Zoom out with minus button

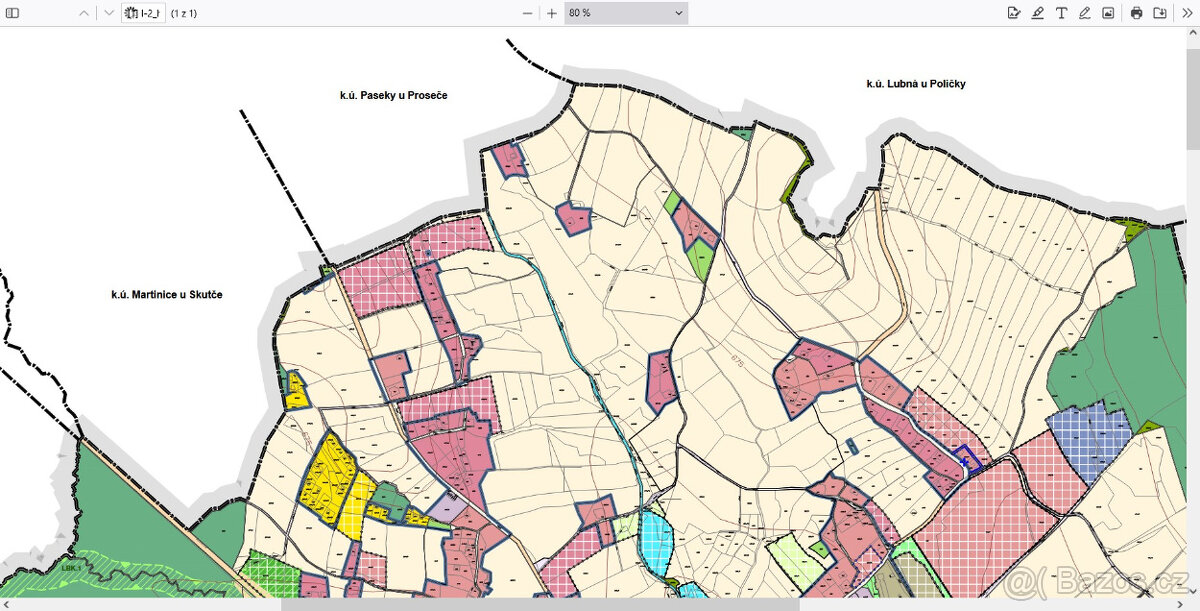528,13
